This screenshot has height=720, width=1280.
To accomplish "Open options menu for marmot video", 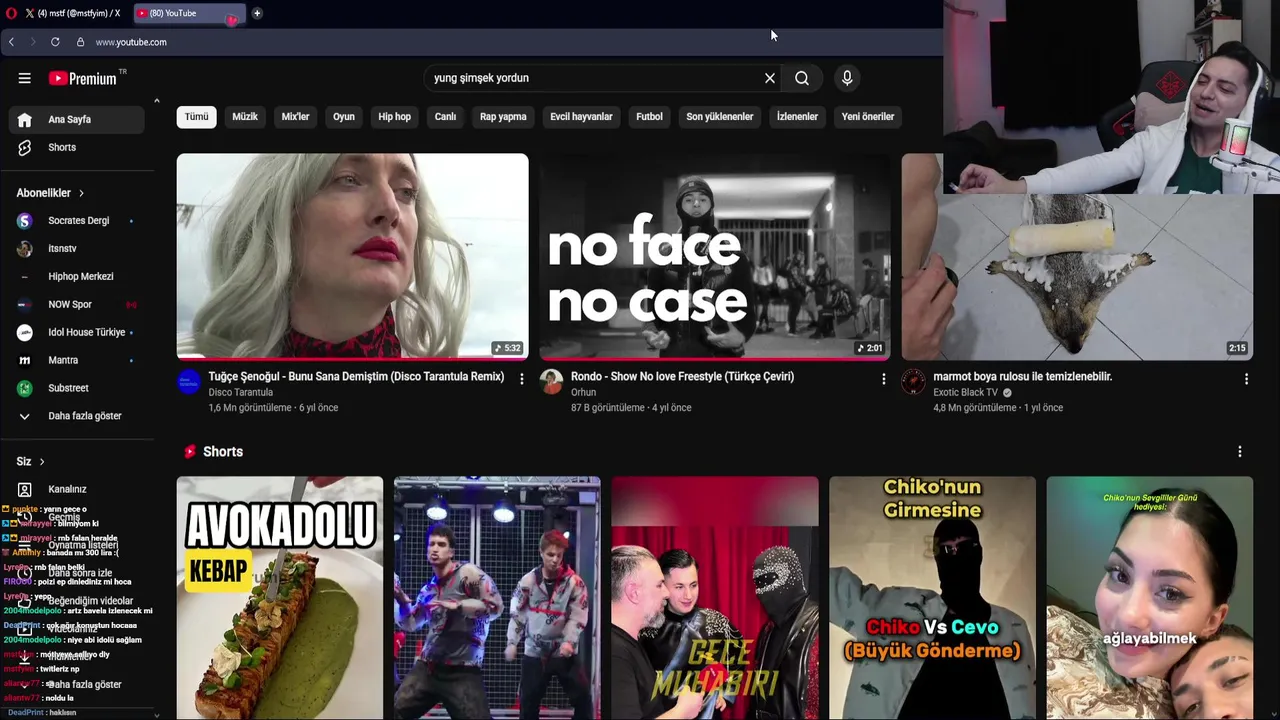I will [1246, 379].
